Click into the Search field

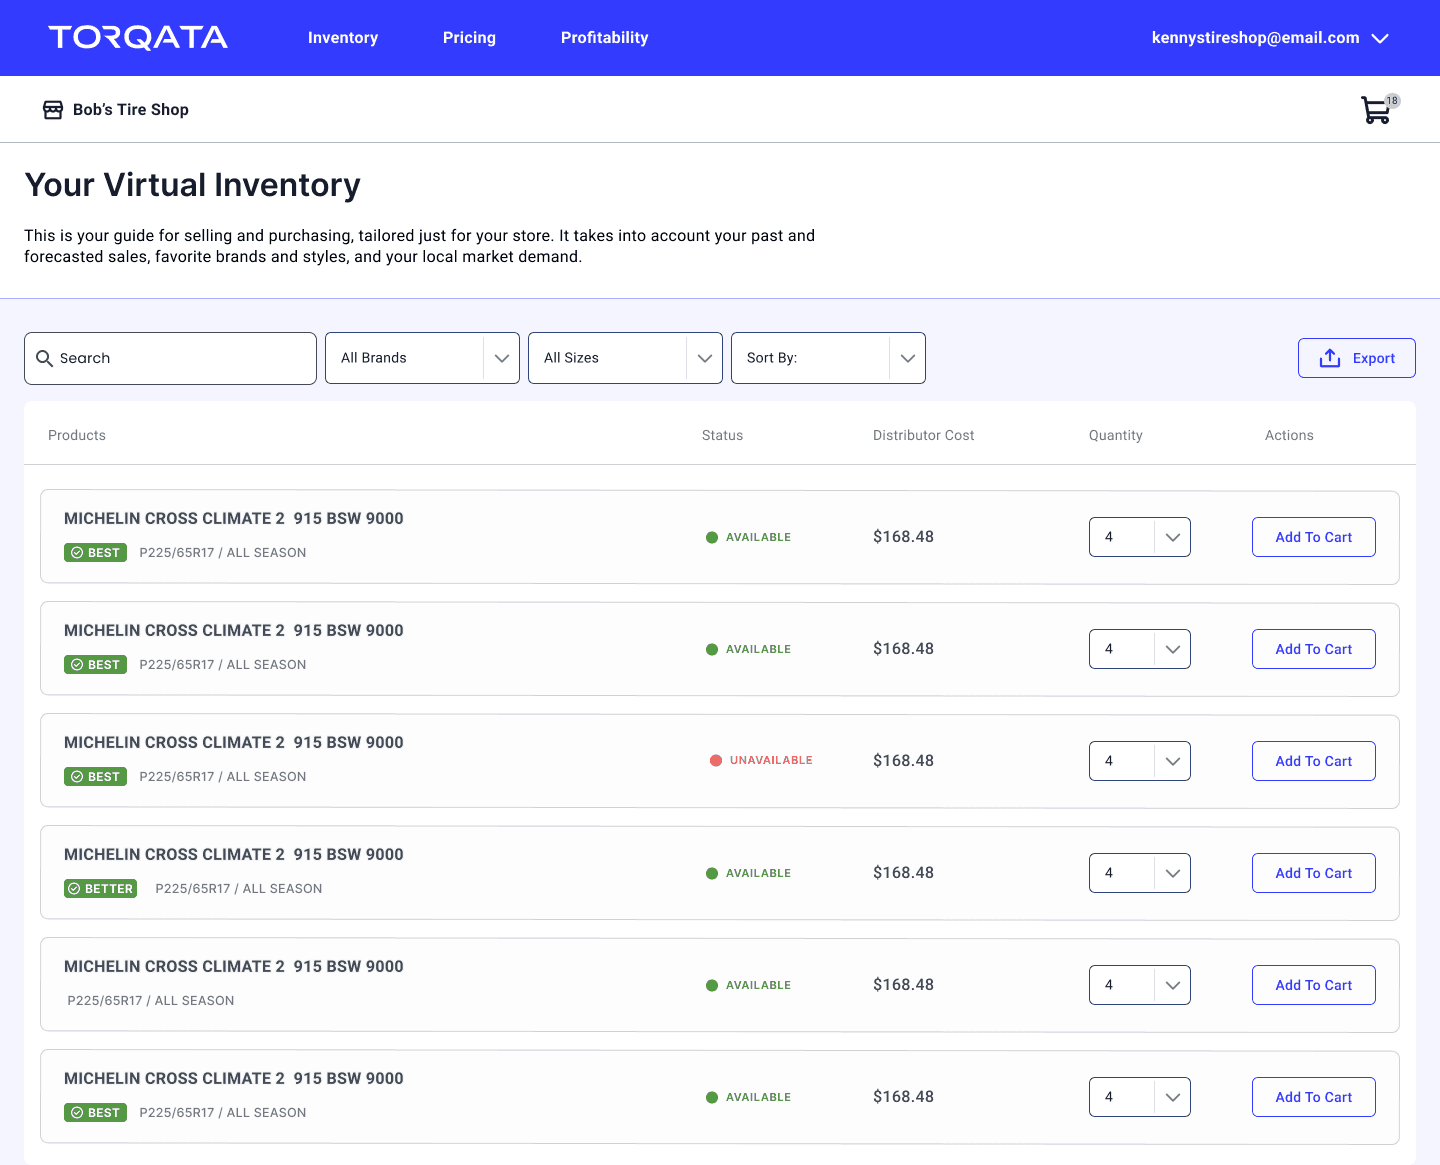click(x=170, y=358)
